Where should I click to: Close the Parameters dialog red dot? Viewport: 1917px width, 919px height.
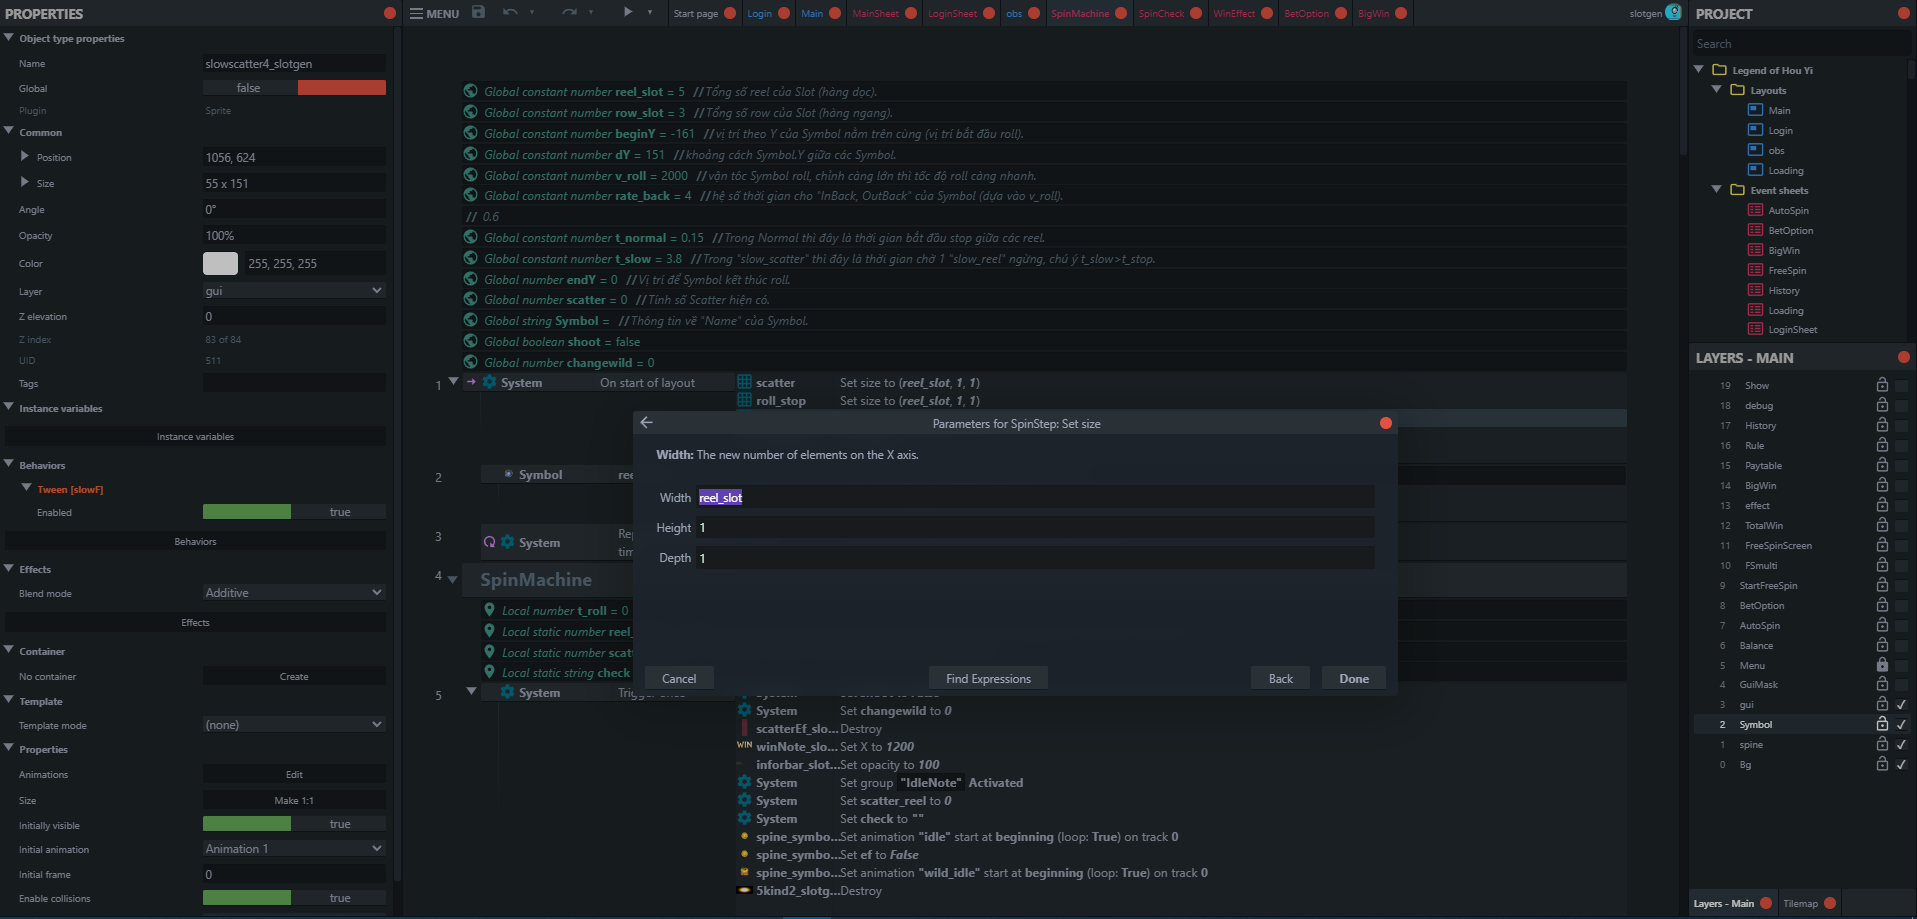(x=1386, y=423)
